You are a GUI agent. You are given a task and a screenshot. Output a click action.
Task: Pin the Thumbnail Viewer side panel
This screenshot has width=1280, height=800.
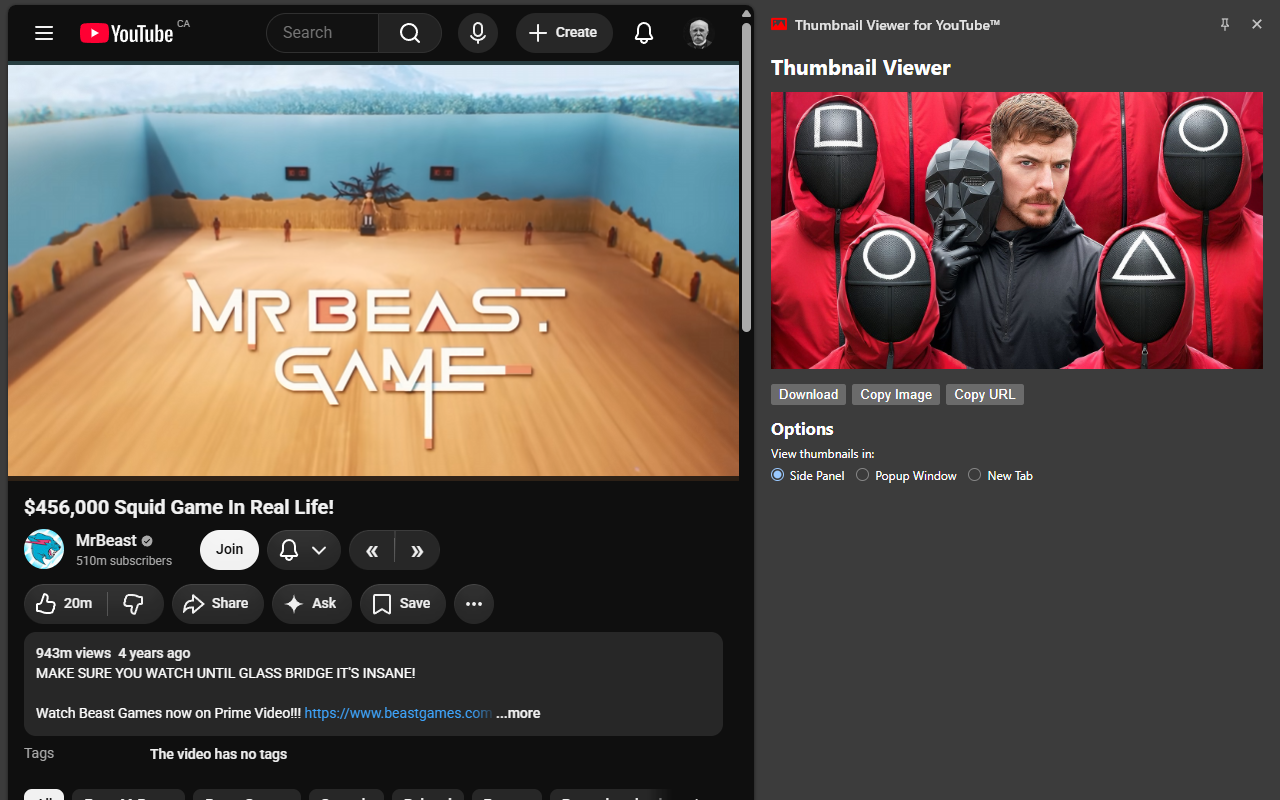point(1225,24)
